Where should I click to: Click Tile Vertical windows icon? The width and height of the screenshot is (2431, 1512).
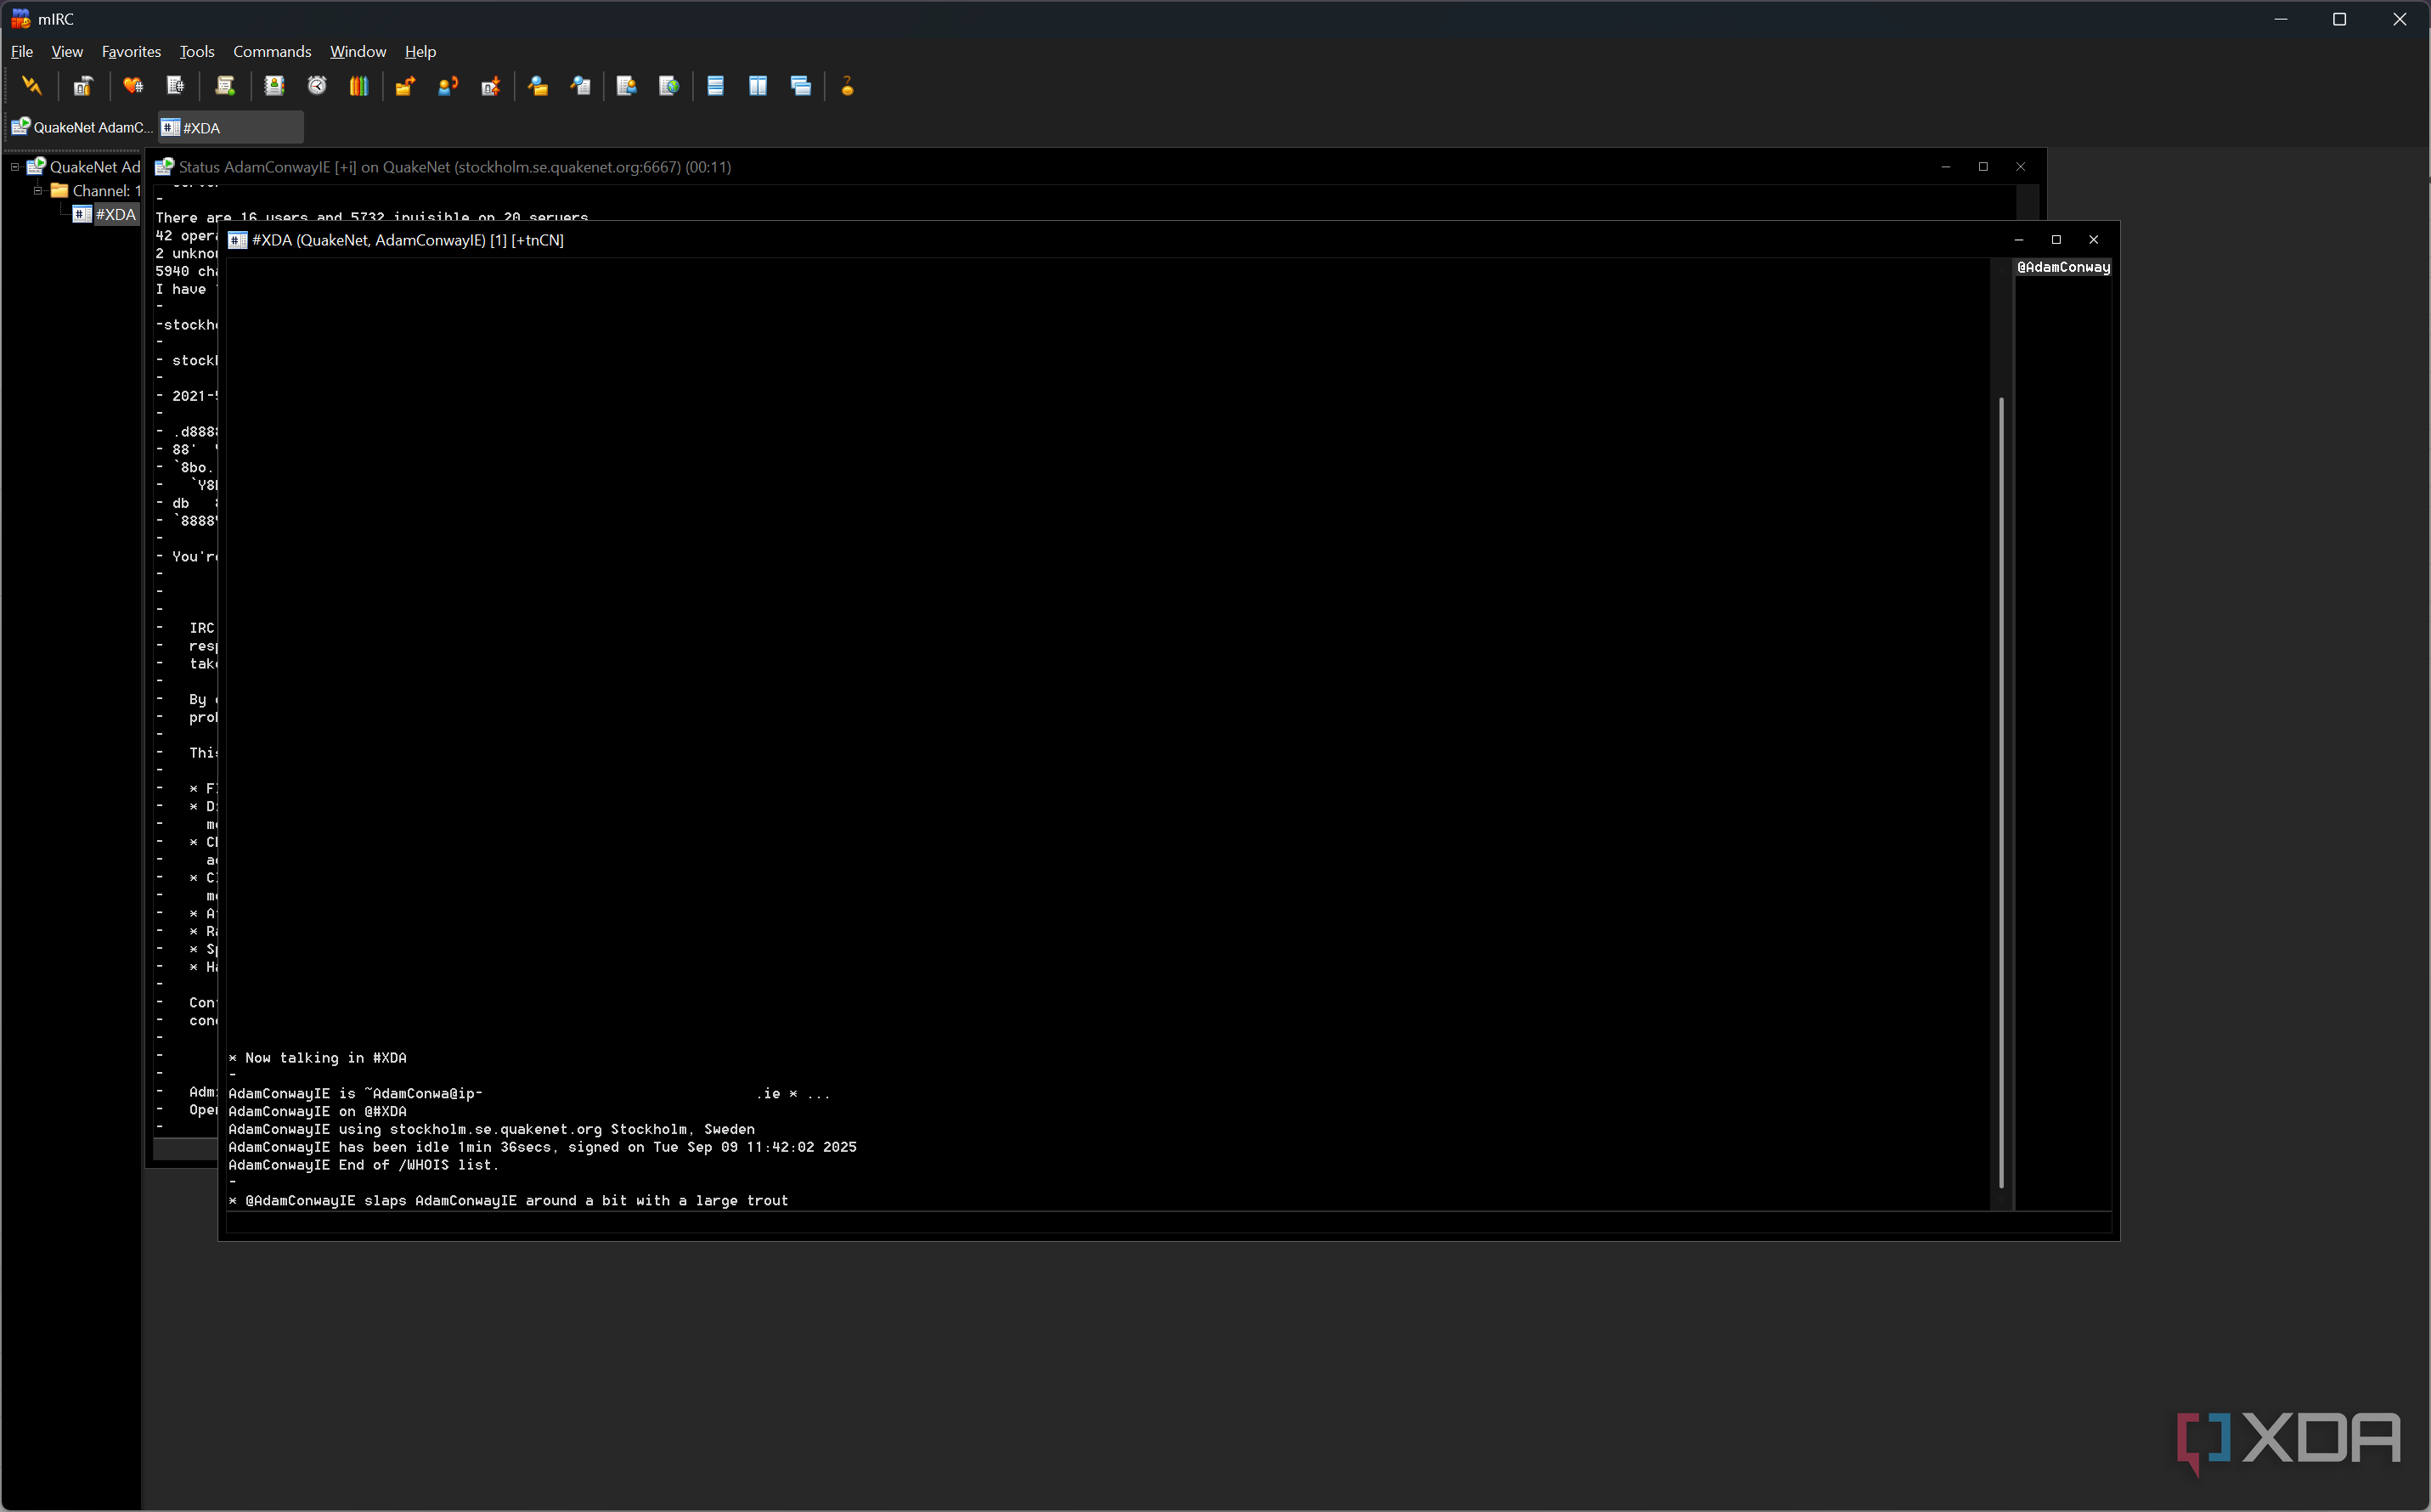758,86
